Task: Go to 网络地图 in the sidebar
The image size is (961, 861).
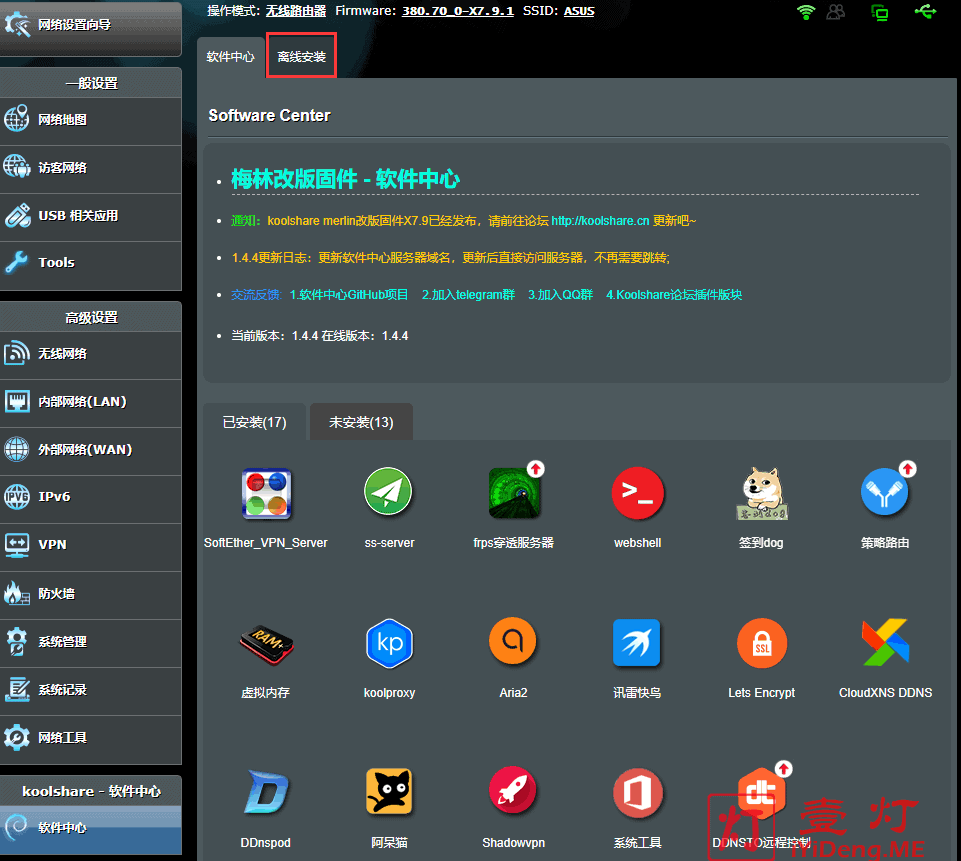Action: coord(91,121)
